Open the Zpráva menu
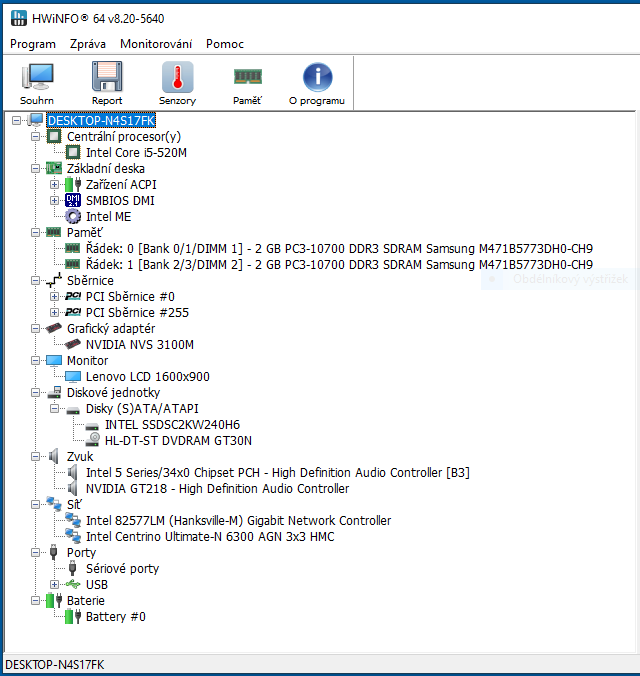This screenshot has height=676, width=640. pos(88,44)
